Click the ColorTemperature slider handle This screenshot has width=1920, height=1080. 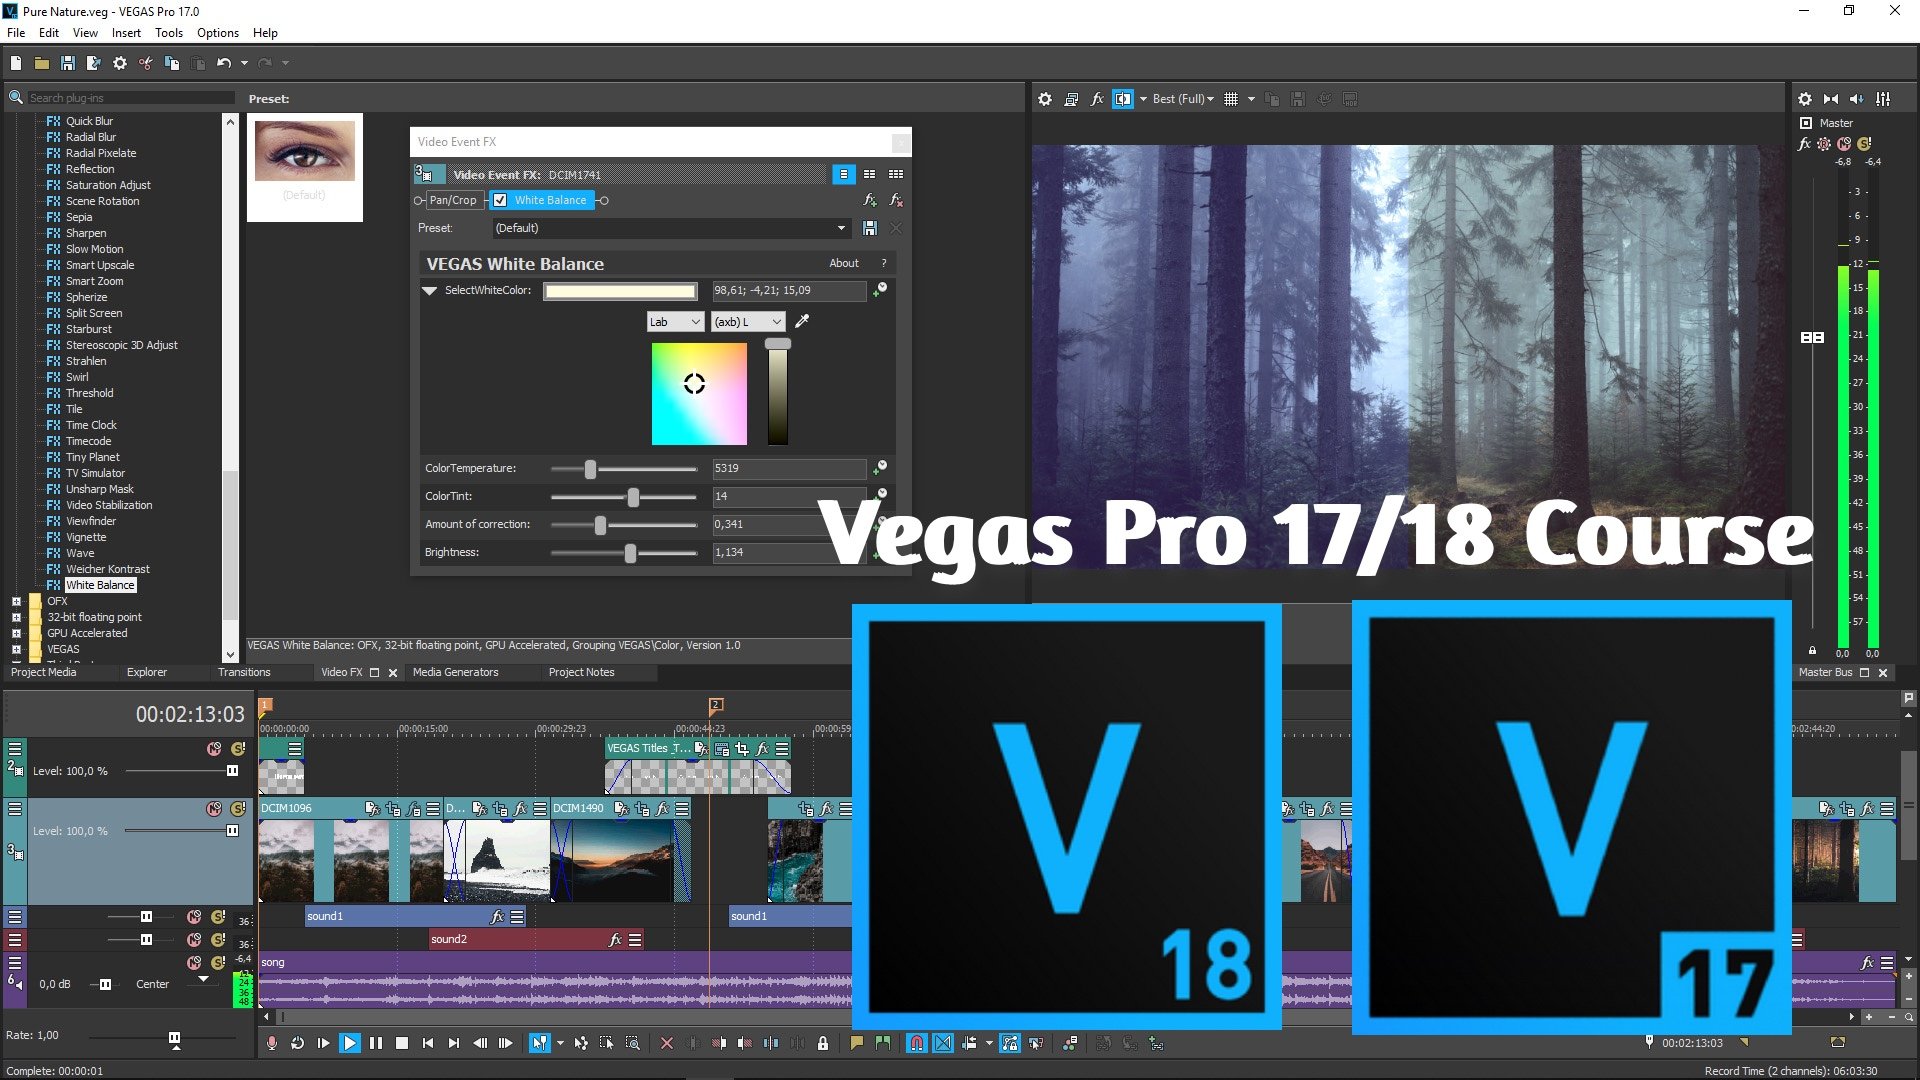590,469
